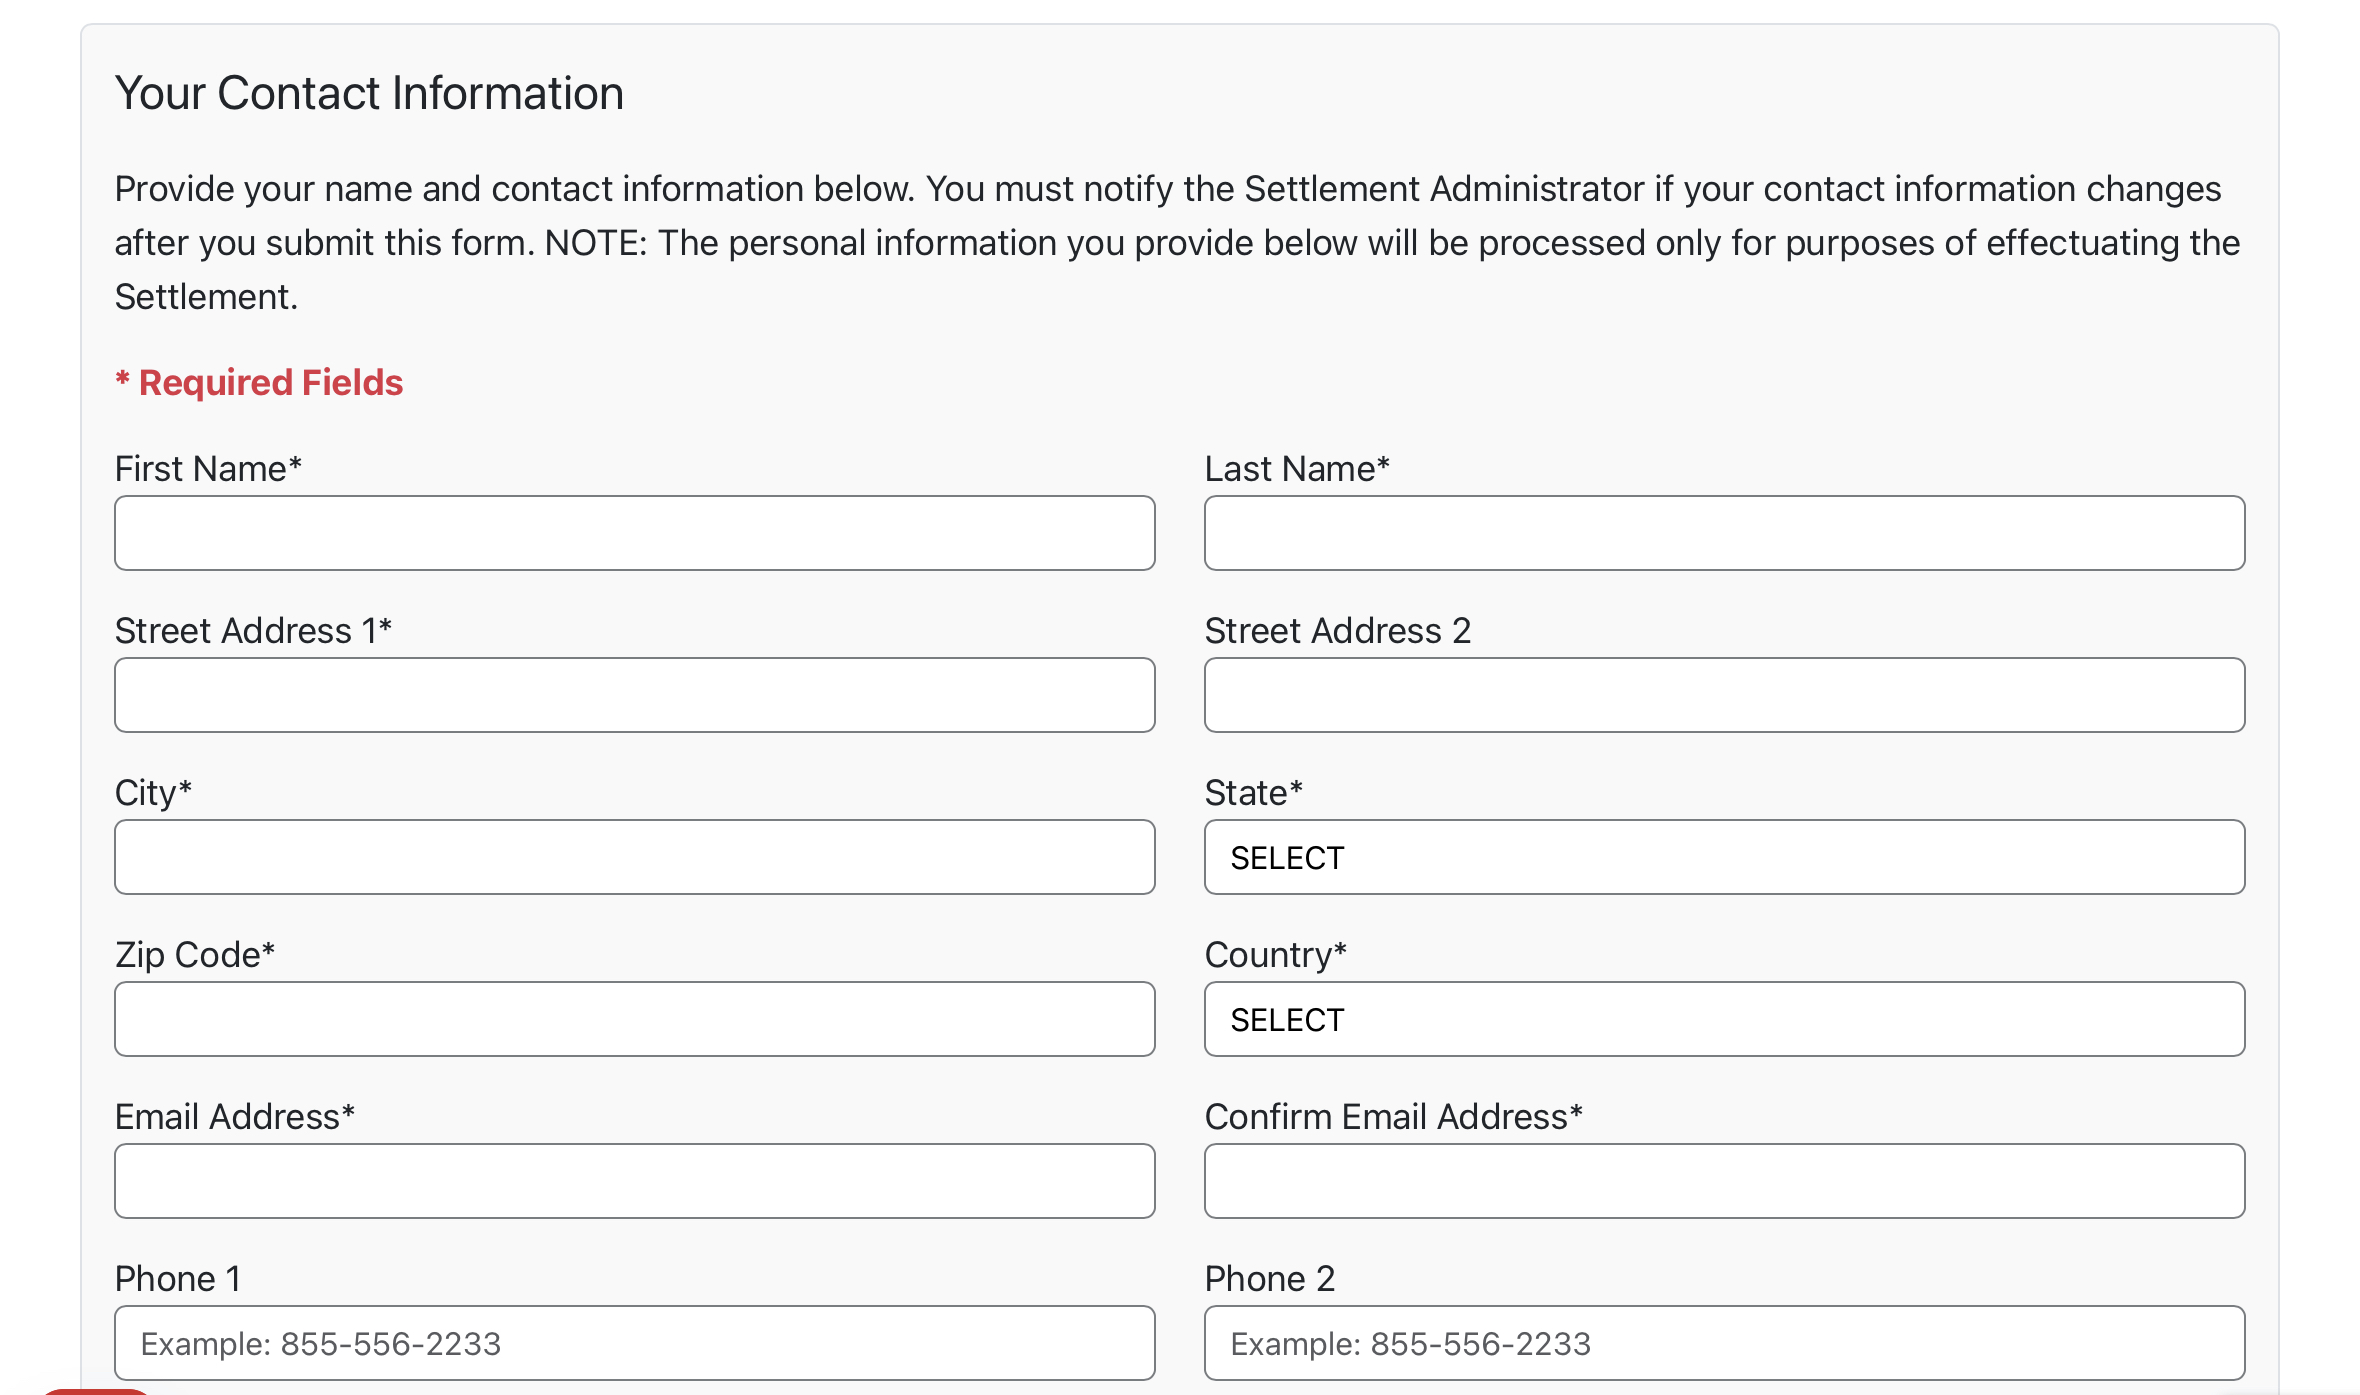The width and height of the screenshot is (2360, 1395).
Task: Click the "Country*" label text
Action: (1276, 955)
